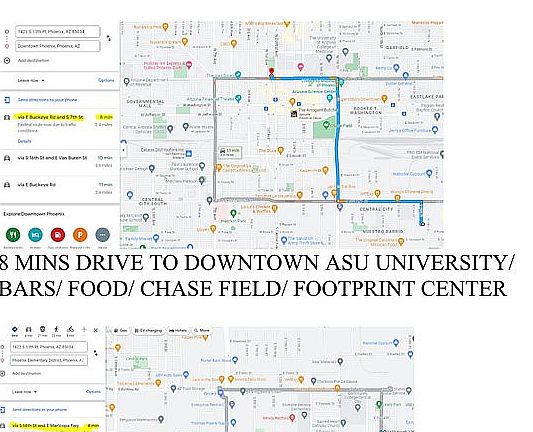Select the EV charging filter chip
This screenshot has width=533, height=432.
[x=148, y=330]
